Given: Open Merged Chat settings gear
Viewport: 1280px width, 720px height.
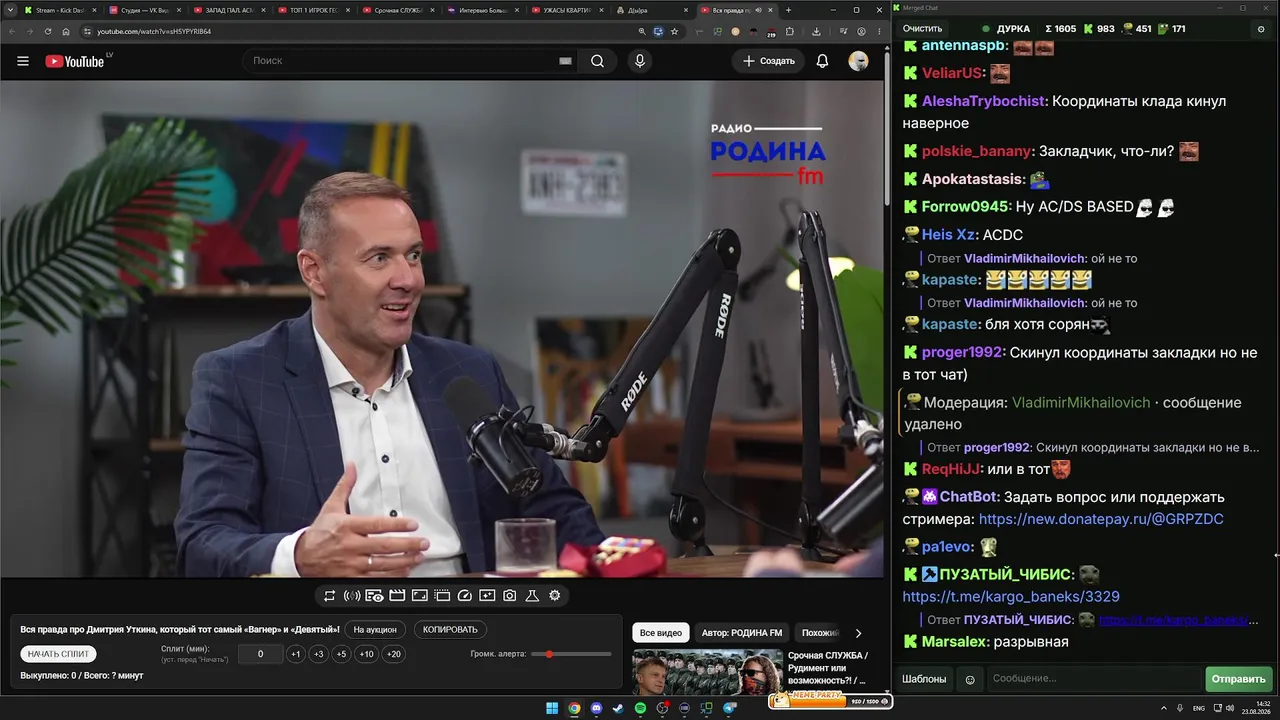Looking at the screenshot, I should pyautogui.click(x=1260, y=29).
